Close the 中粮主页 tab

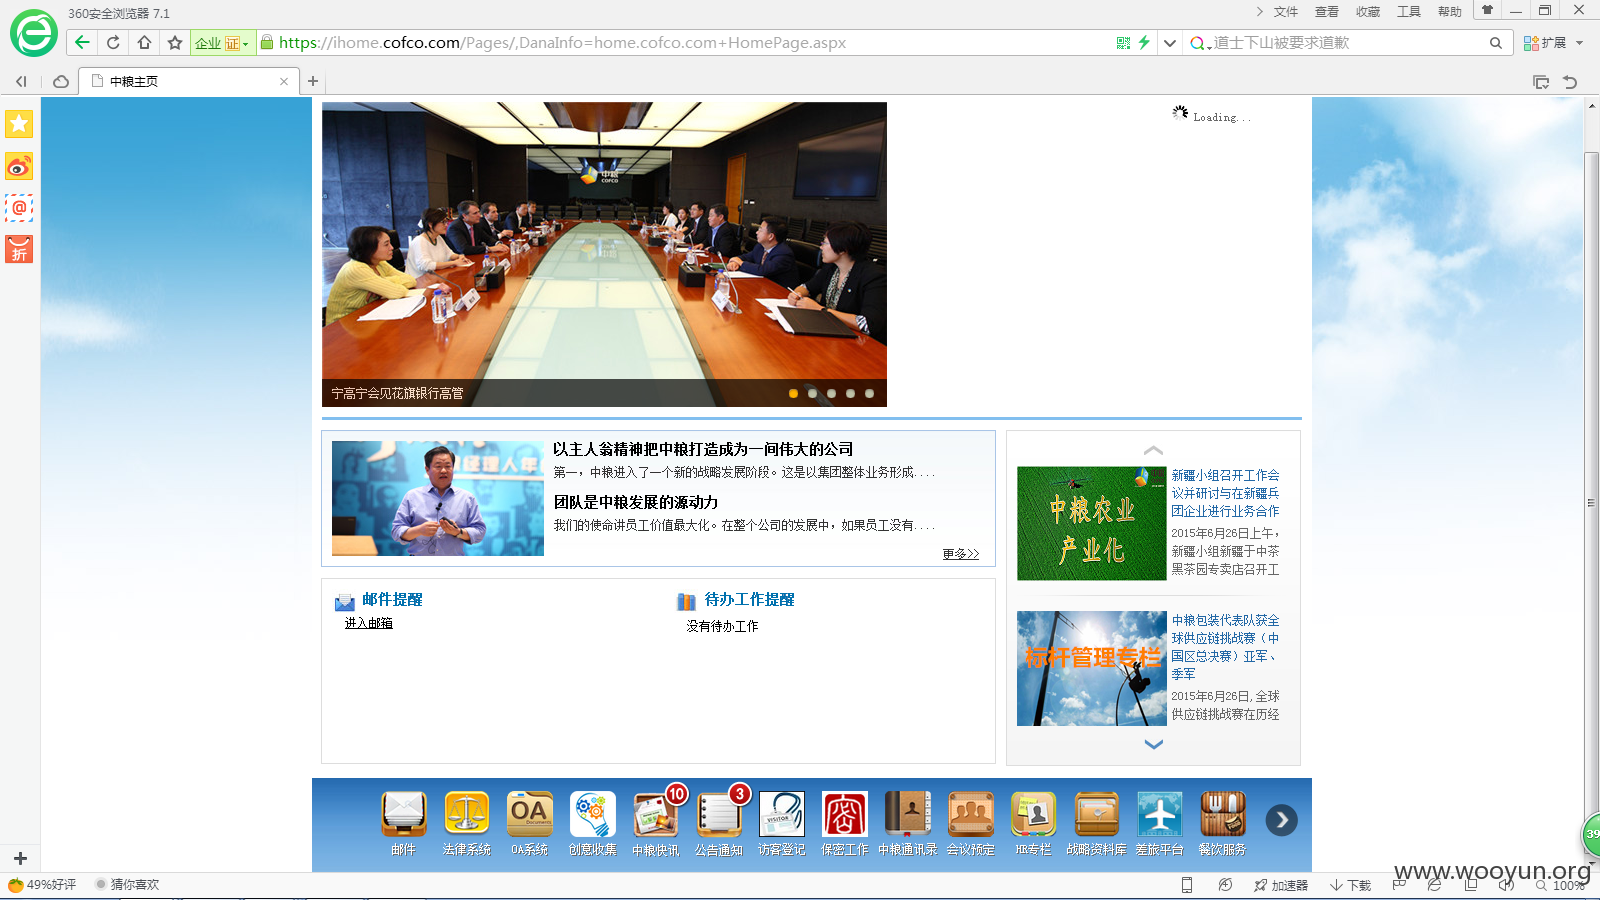point(284,81)
